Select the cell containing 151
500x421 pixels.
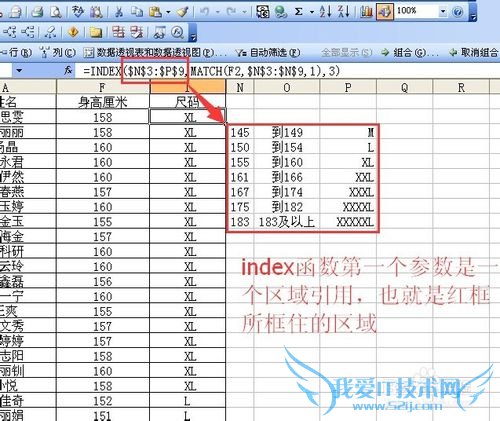tap(103, 415)
